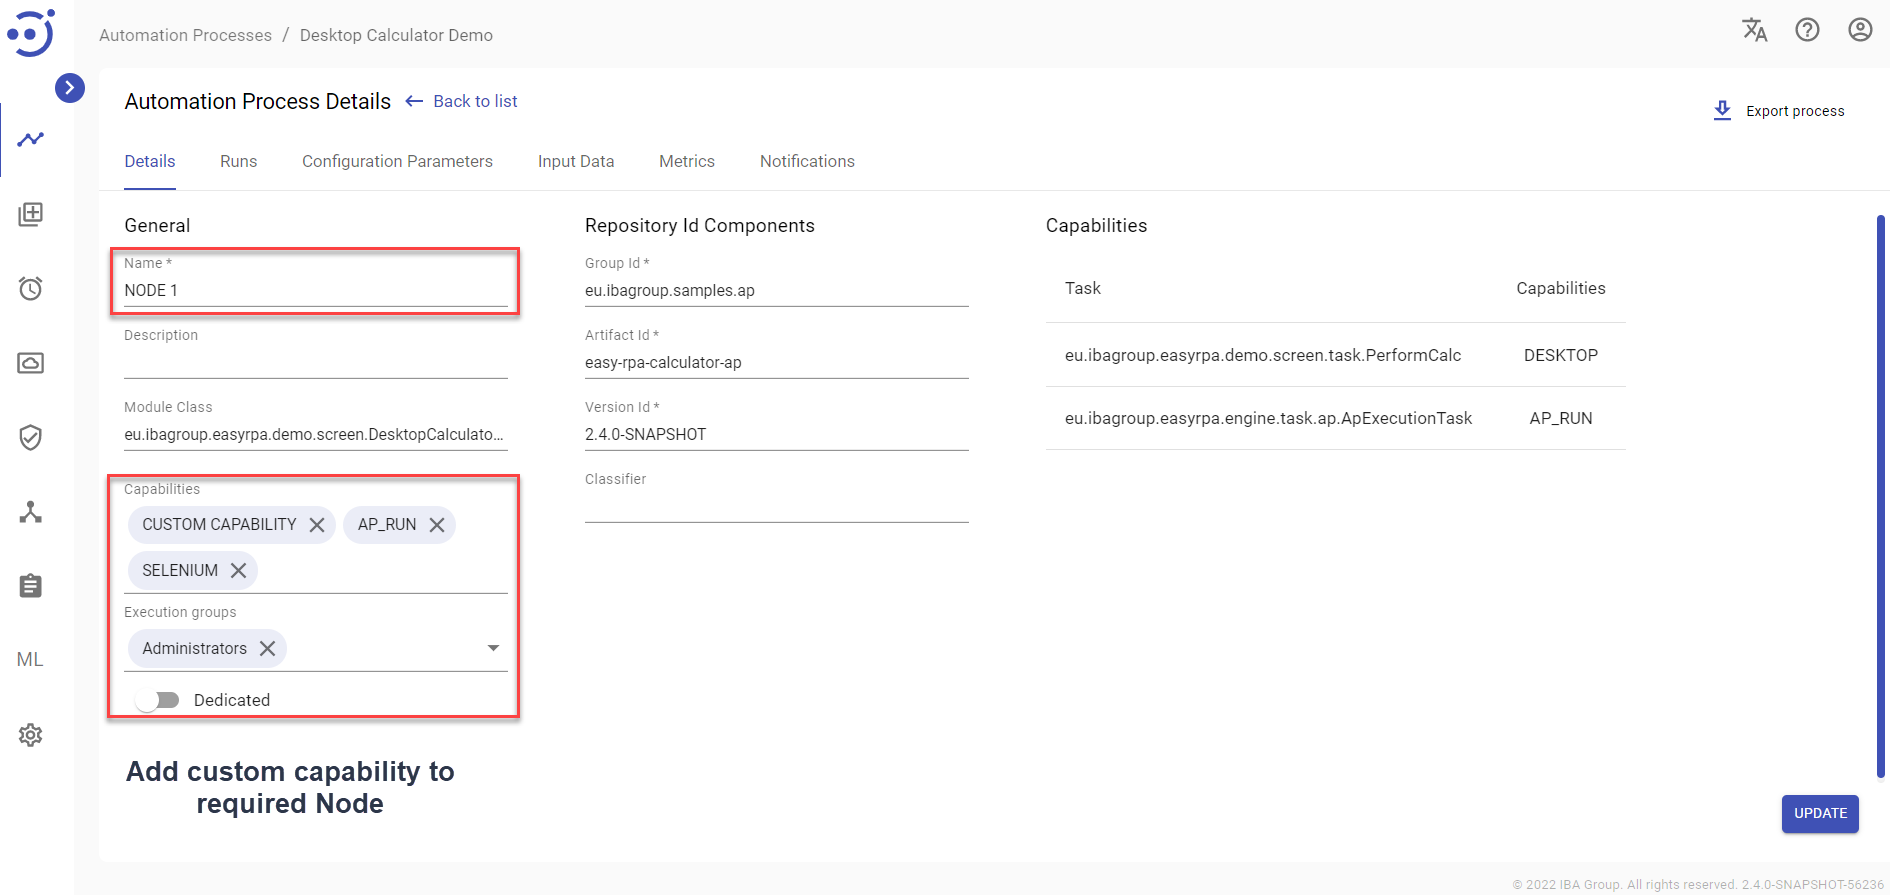Open the ML section in sidebar
The width and height of the screenshot is (1890, 895).
click(30, 660)
